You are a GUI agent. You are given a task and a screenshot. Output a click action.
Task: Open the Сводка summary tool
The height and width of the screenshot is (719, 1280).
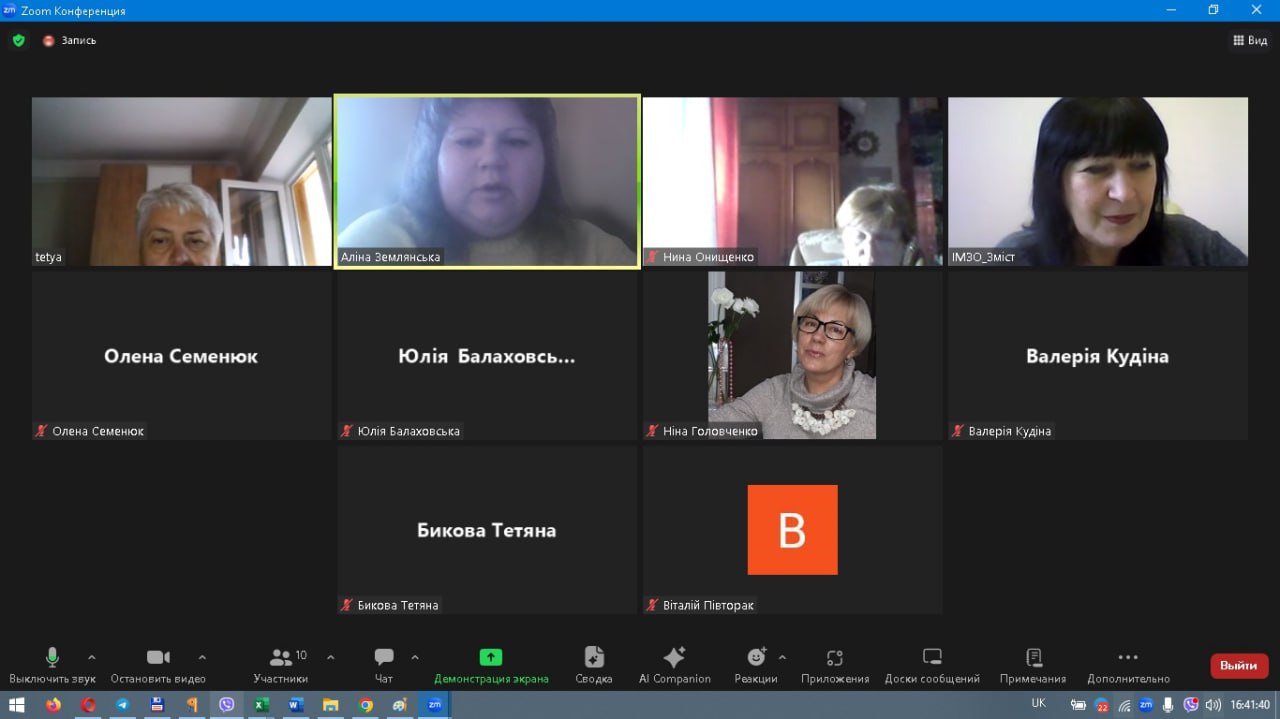(594, 665)
